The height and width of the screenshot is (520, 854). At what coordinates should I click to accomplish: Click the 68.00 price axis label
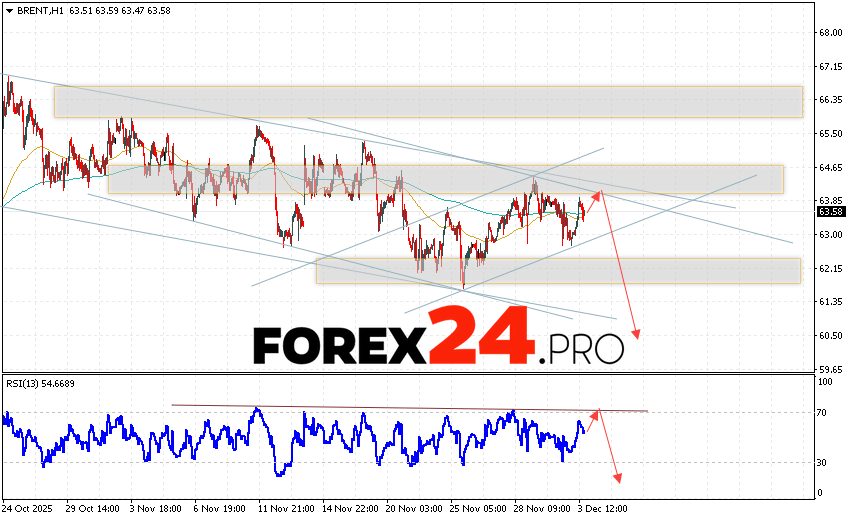tap(829, 33)
